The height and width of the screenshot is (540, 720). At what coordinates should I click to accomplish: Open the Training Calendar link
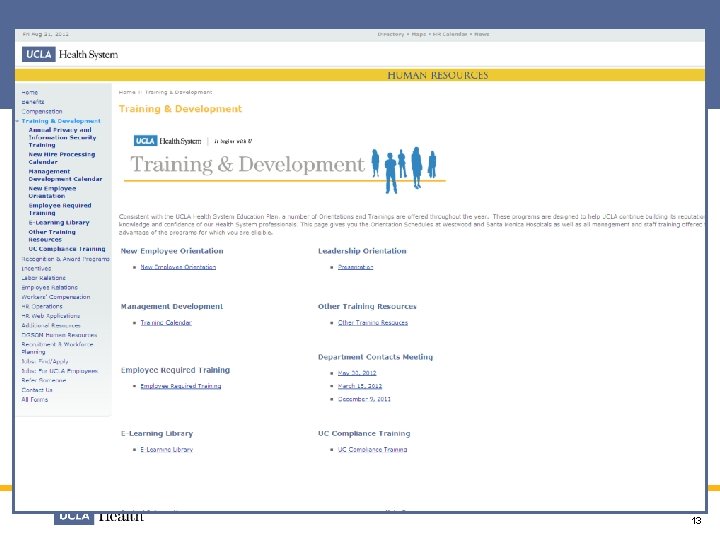tap(166, 323)
